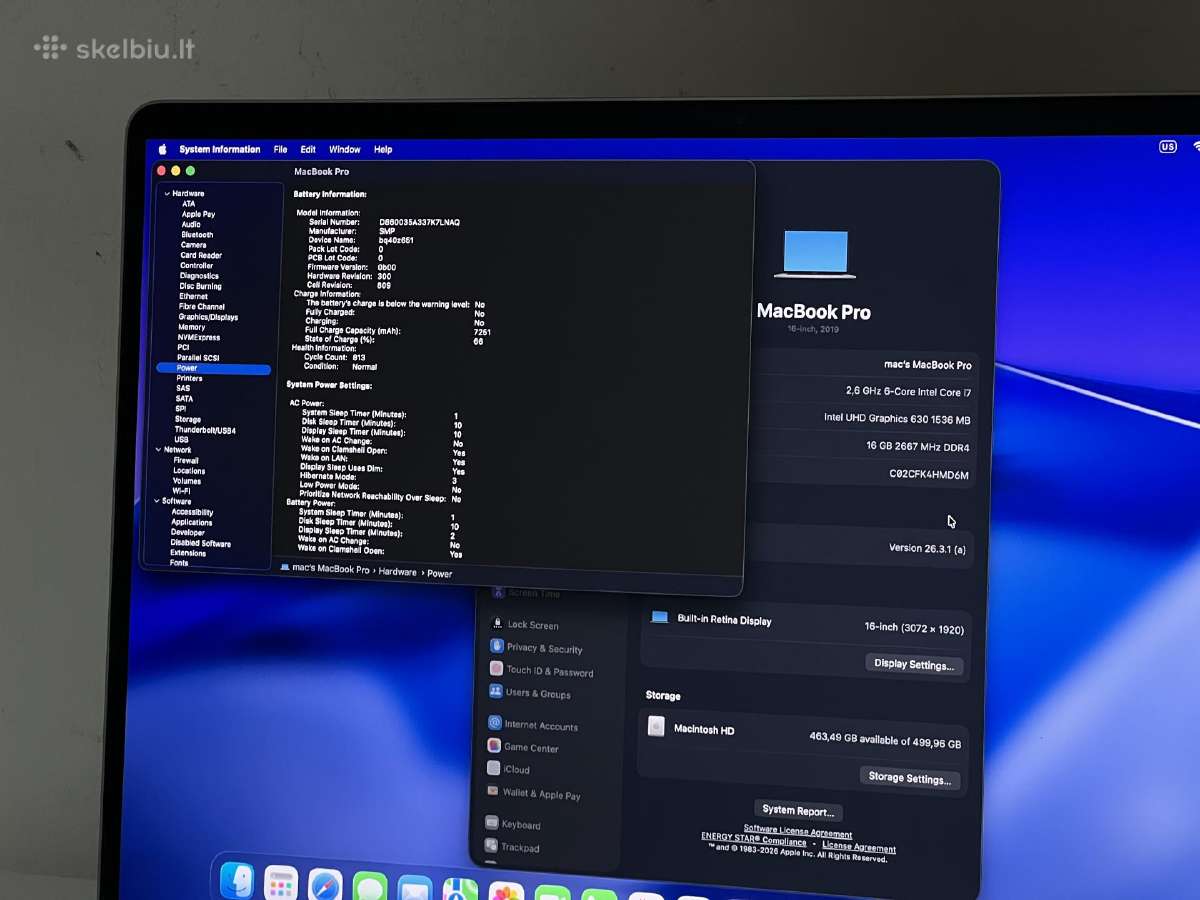Open the Help menu
This screenshot has height=900, width=1200.
(383, 149)
